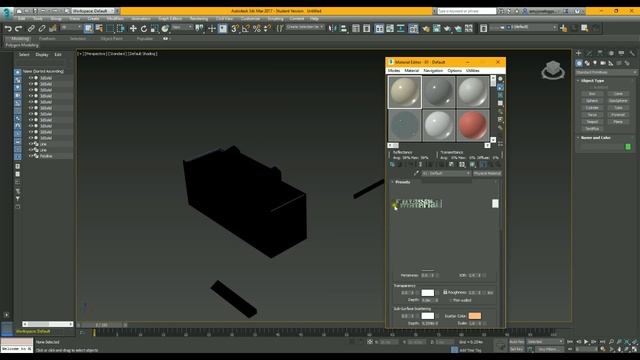Click the Plane primitive button

pos(618,122)
